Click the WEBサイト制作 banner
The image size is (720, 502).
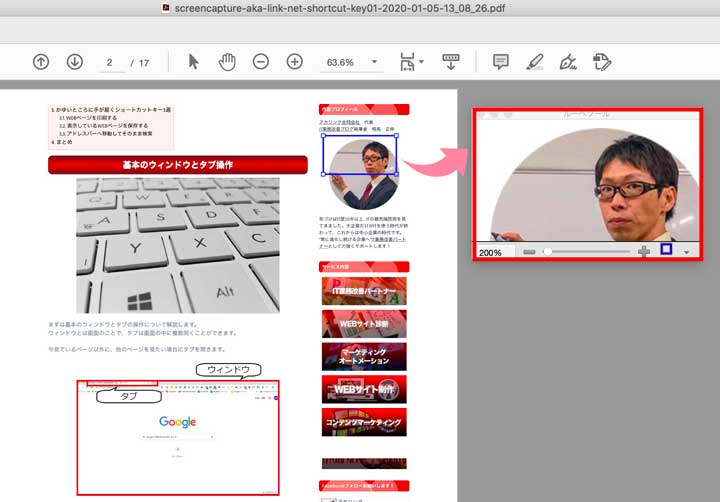coord(364,389)
